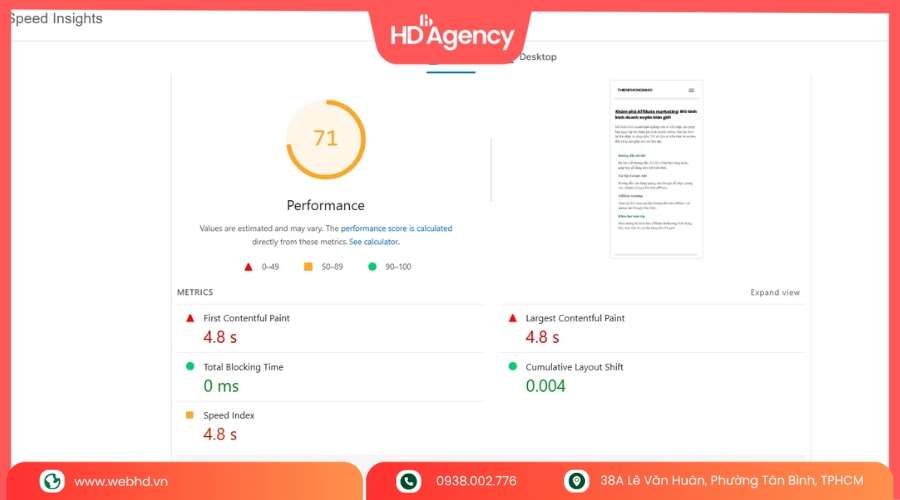
Task: Open the 'performance score is calculated' link
Action: pos(396,228)
